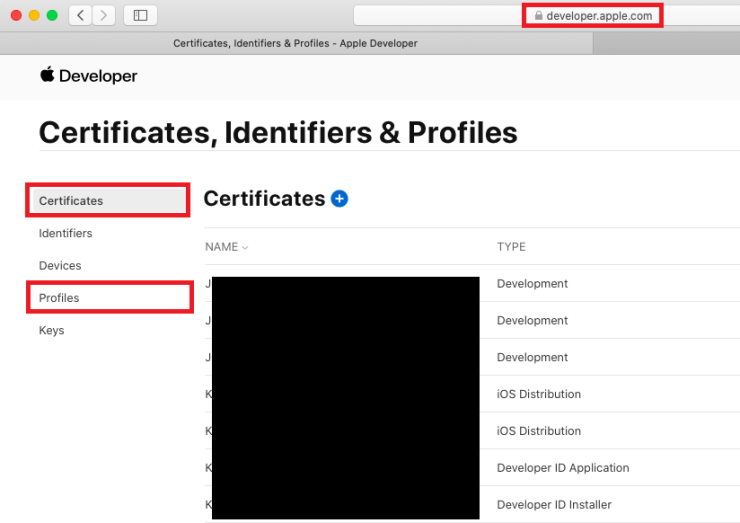The width and height of the screenshot is (740, 523).
Task: Open Keys section in sidebar
Action: [51, 330]
